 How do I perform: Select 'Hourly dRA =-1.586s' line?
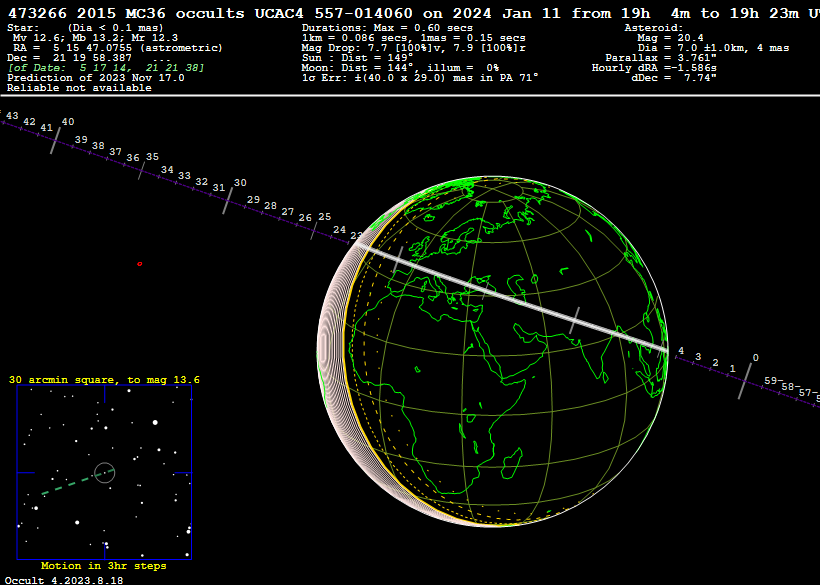click(x=654, y=67)
